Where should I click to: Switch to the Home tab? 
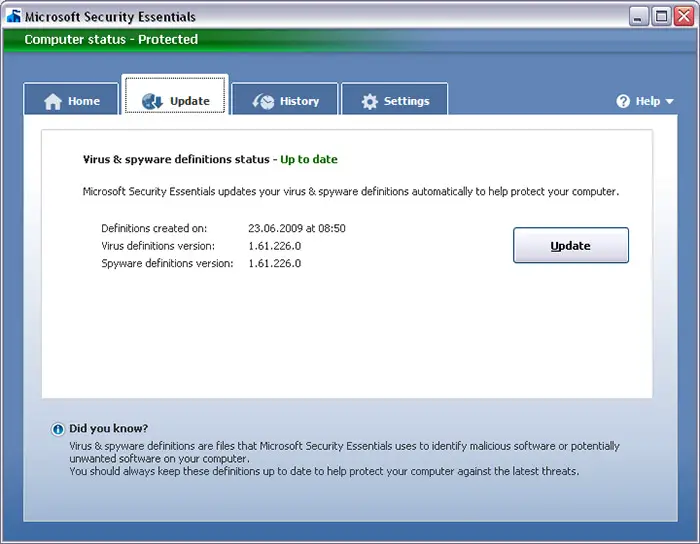coord(71,99)
